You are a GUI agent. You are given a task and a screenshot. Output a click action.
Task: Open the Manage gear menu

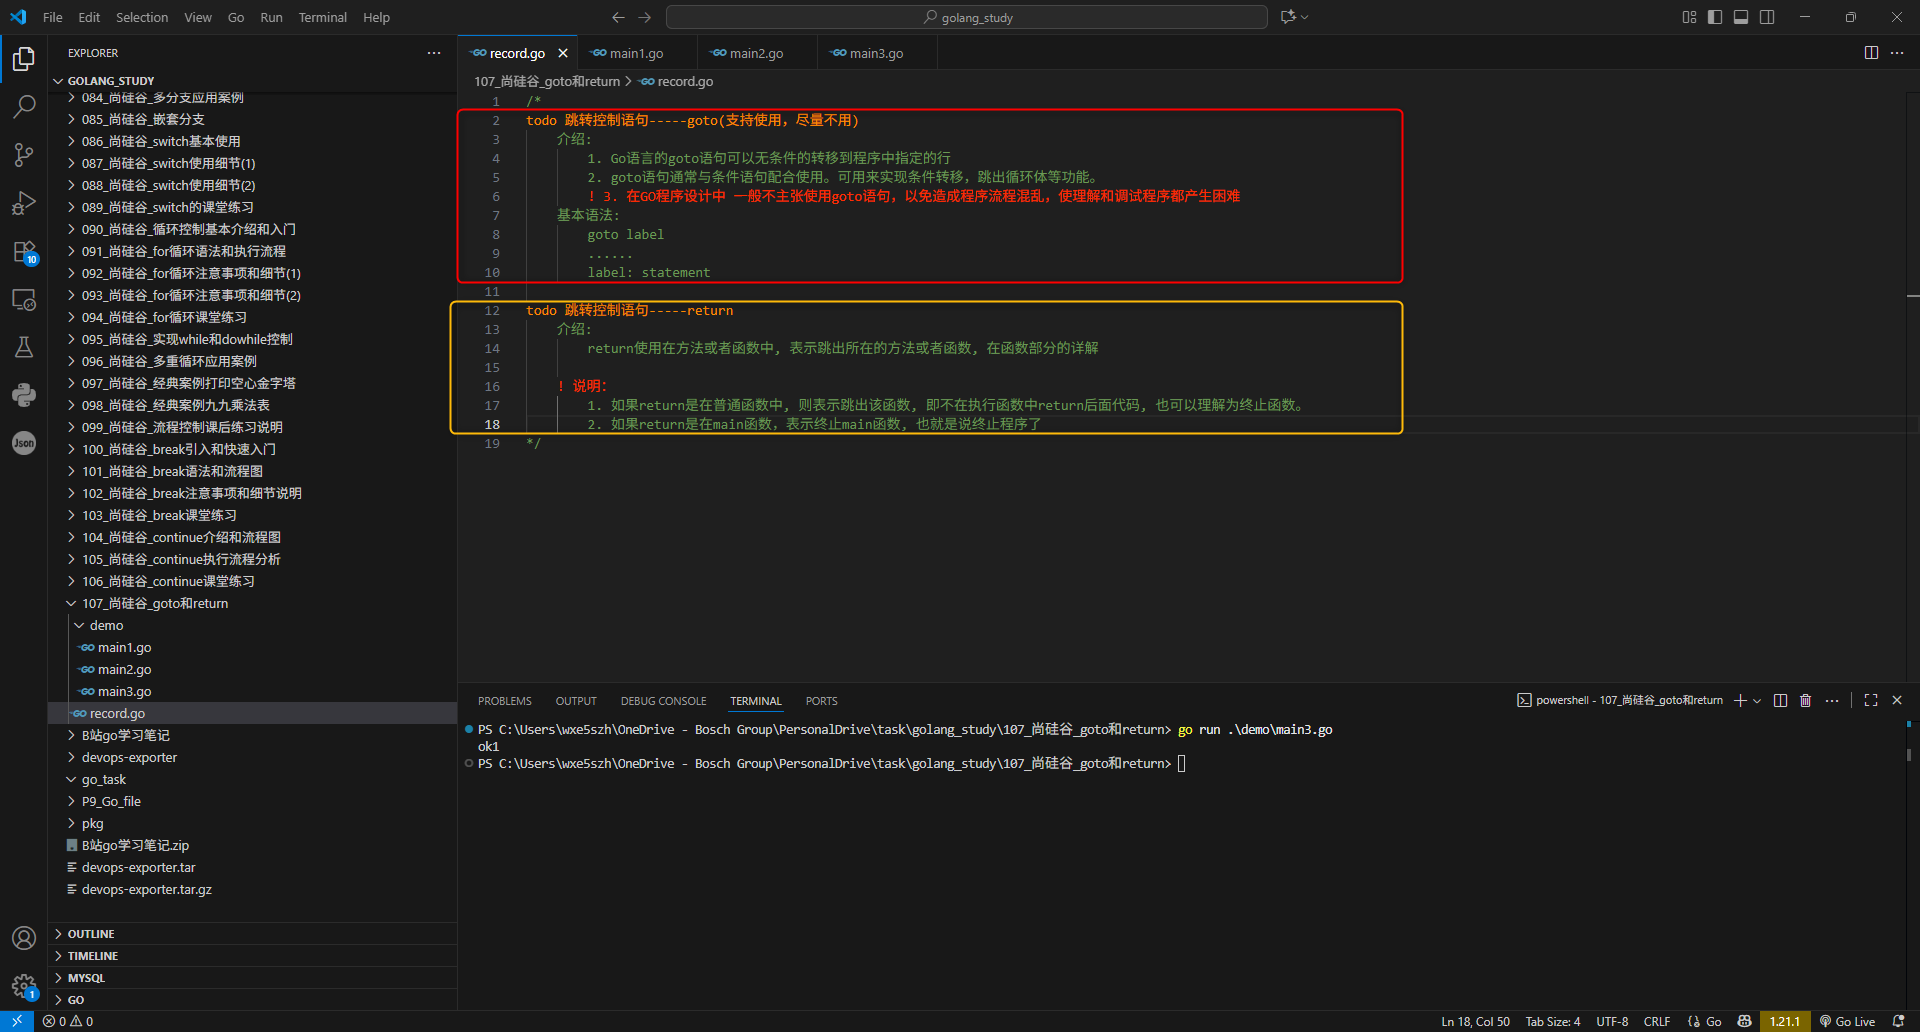24,986
